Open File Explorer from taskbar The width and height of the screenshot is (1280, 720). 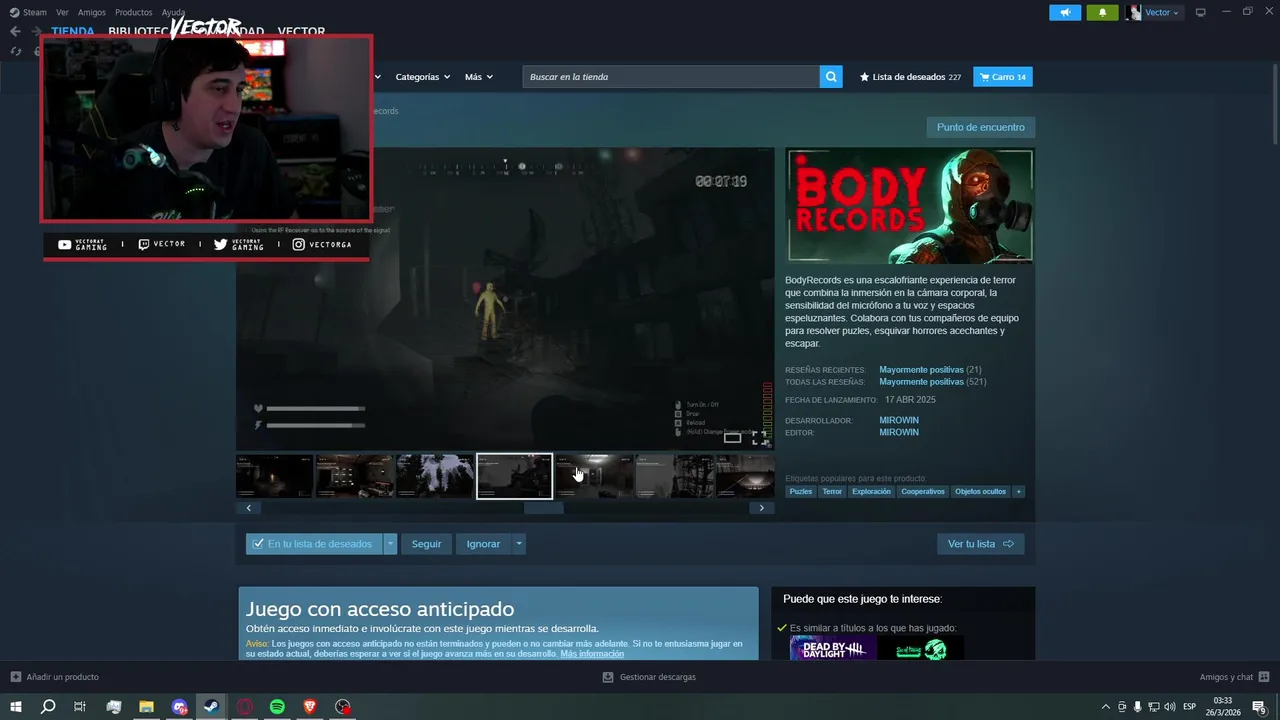coord(146,707)
